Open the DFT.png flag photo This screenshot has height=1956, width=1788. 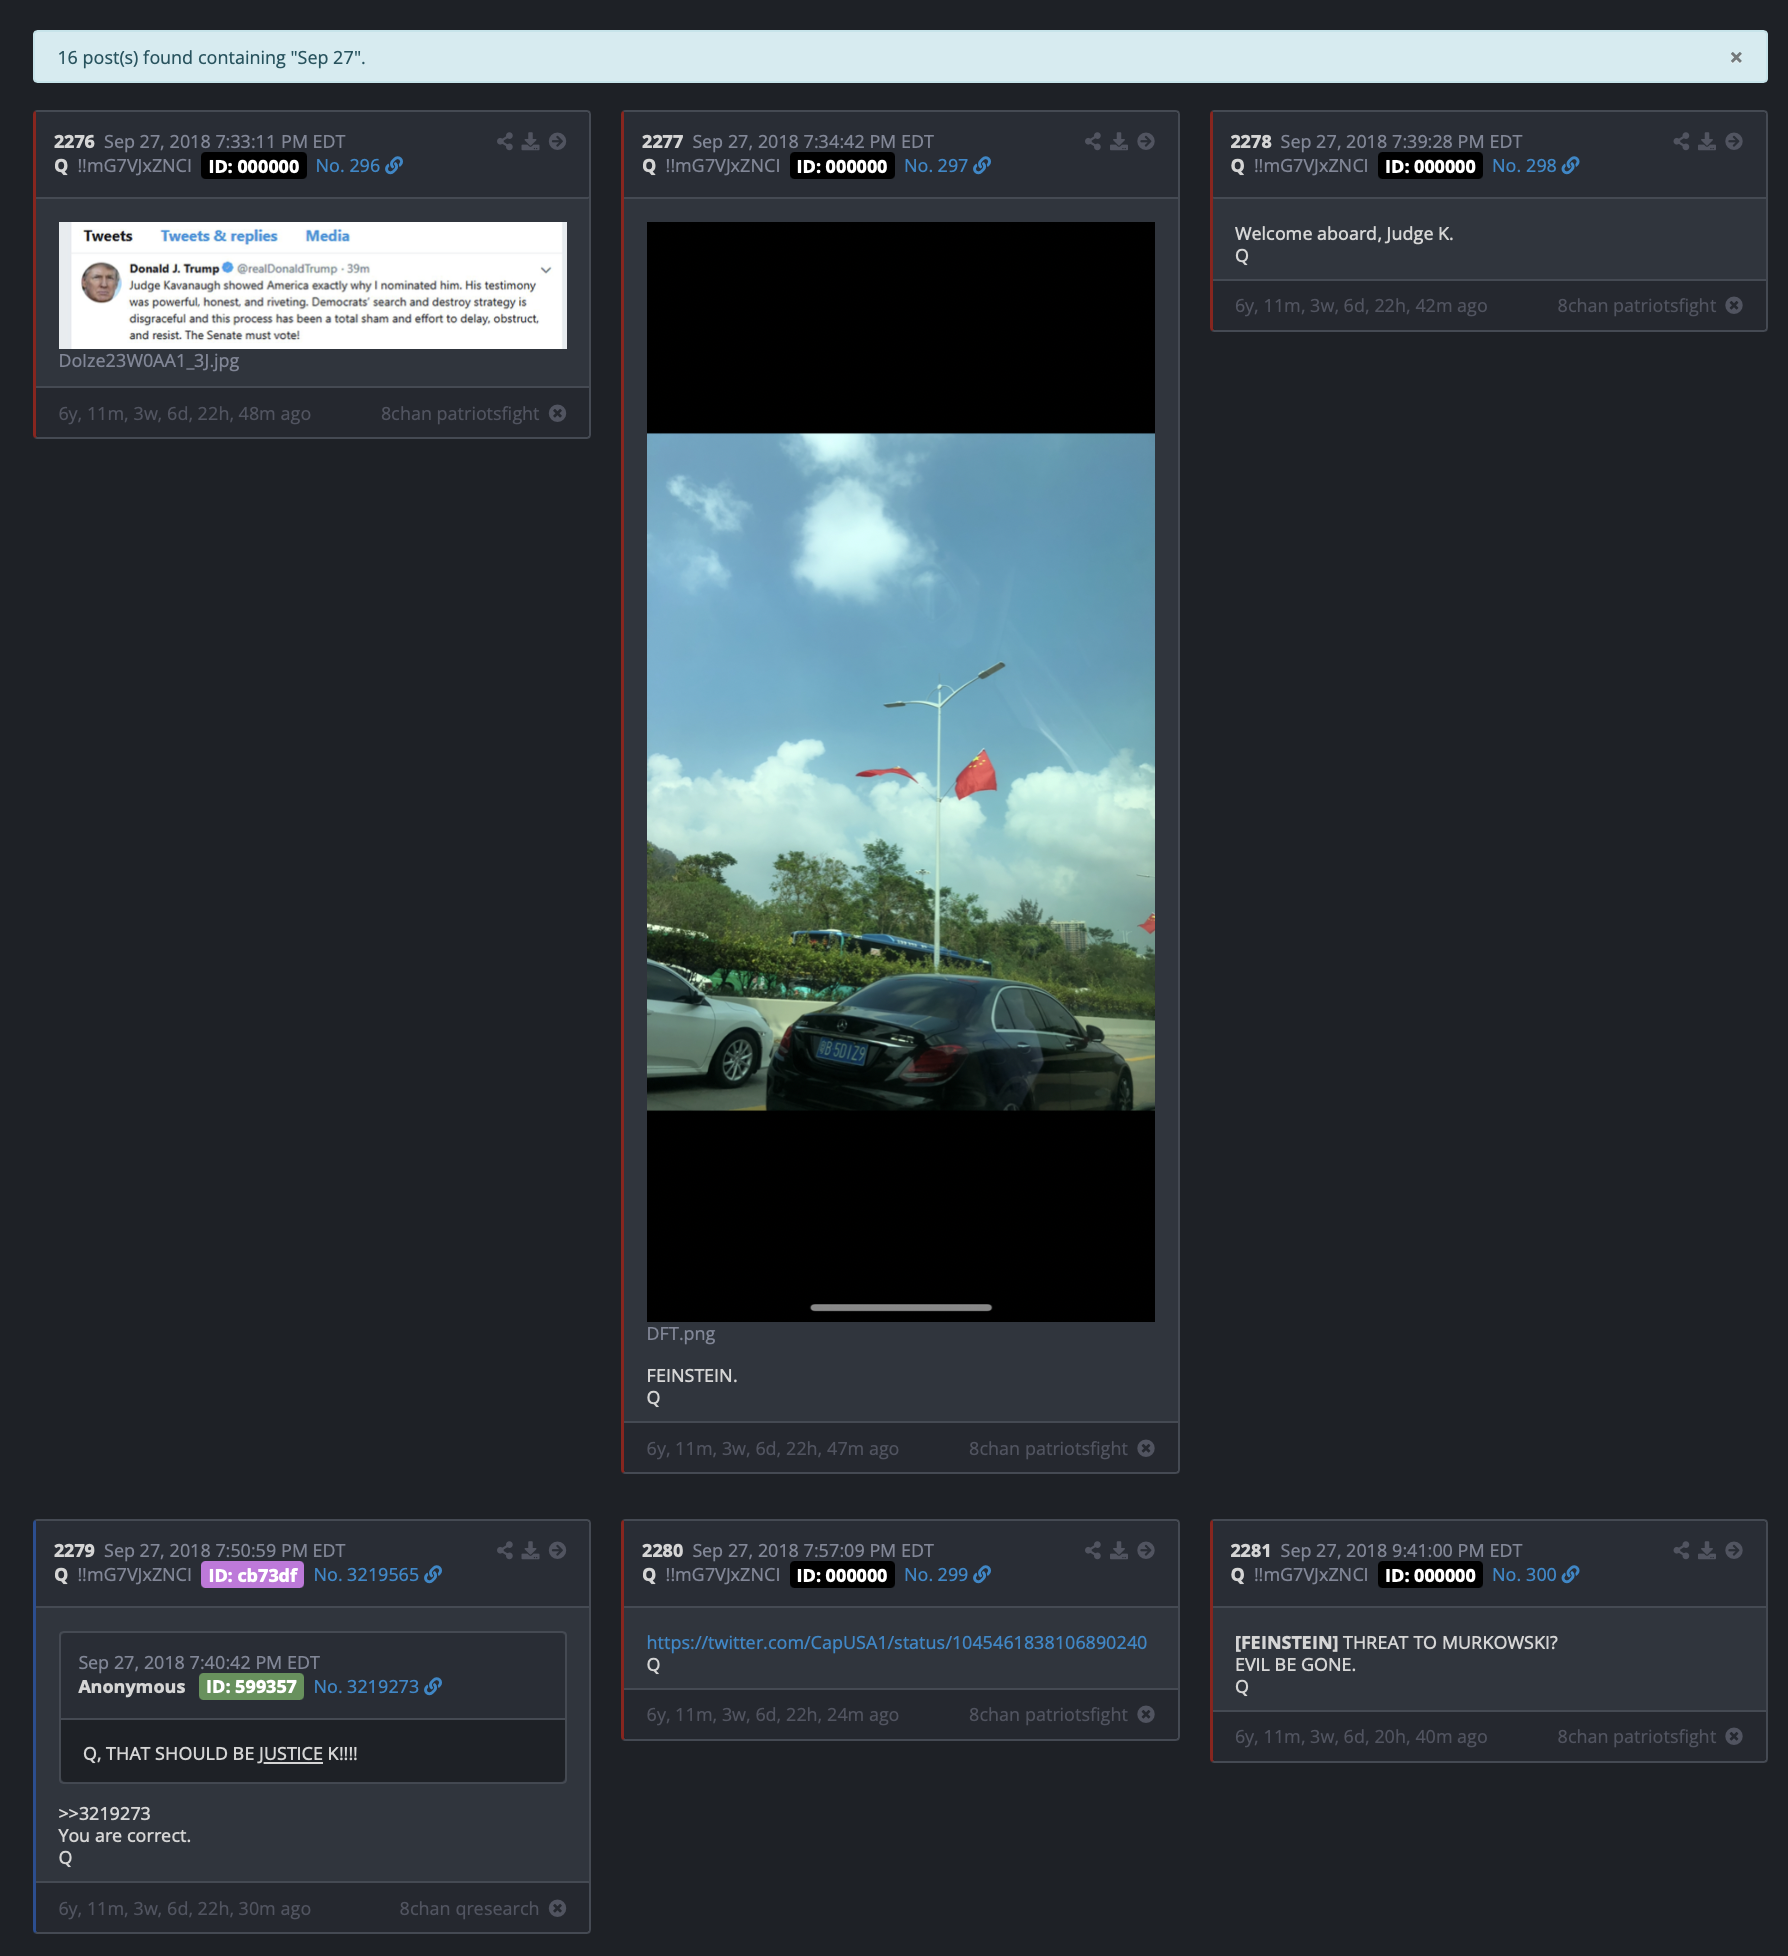900,771
